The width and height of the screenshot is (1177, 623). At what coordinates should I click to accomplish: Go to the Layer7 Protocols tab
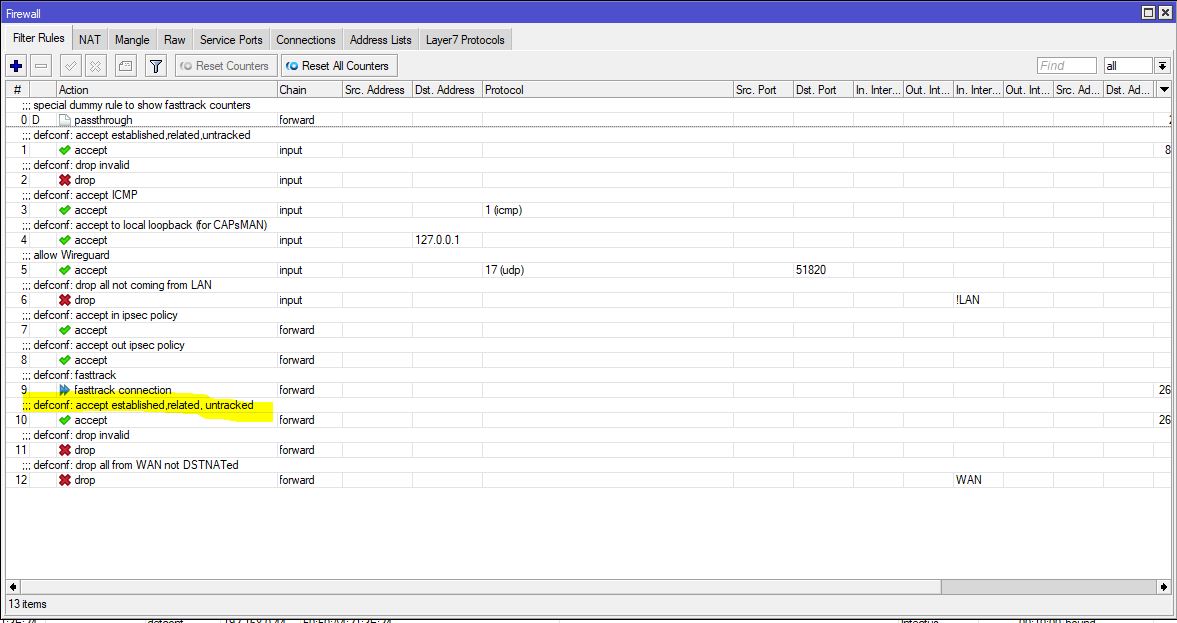pyautogui.click(x=465, y=40)
